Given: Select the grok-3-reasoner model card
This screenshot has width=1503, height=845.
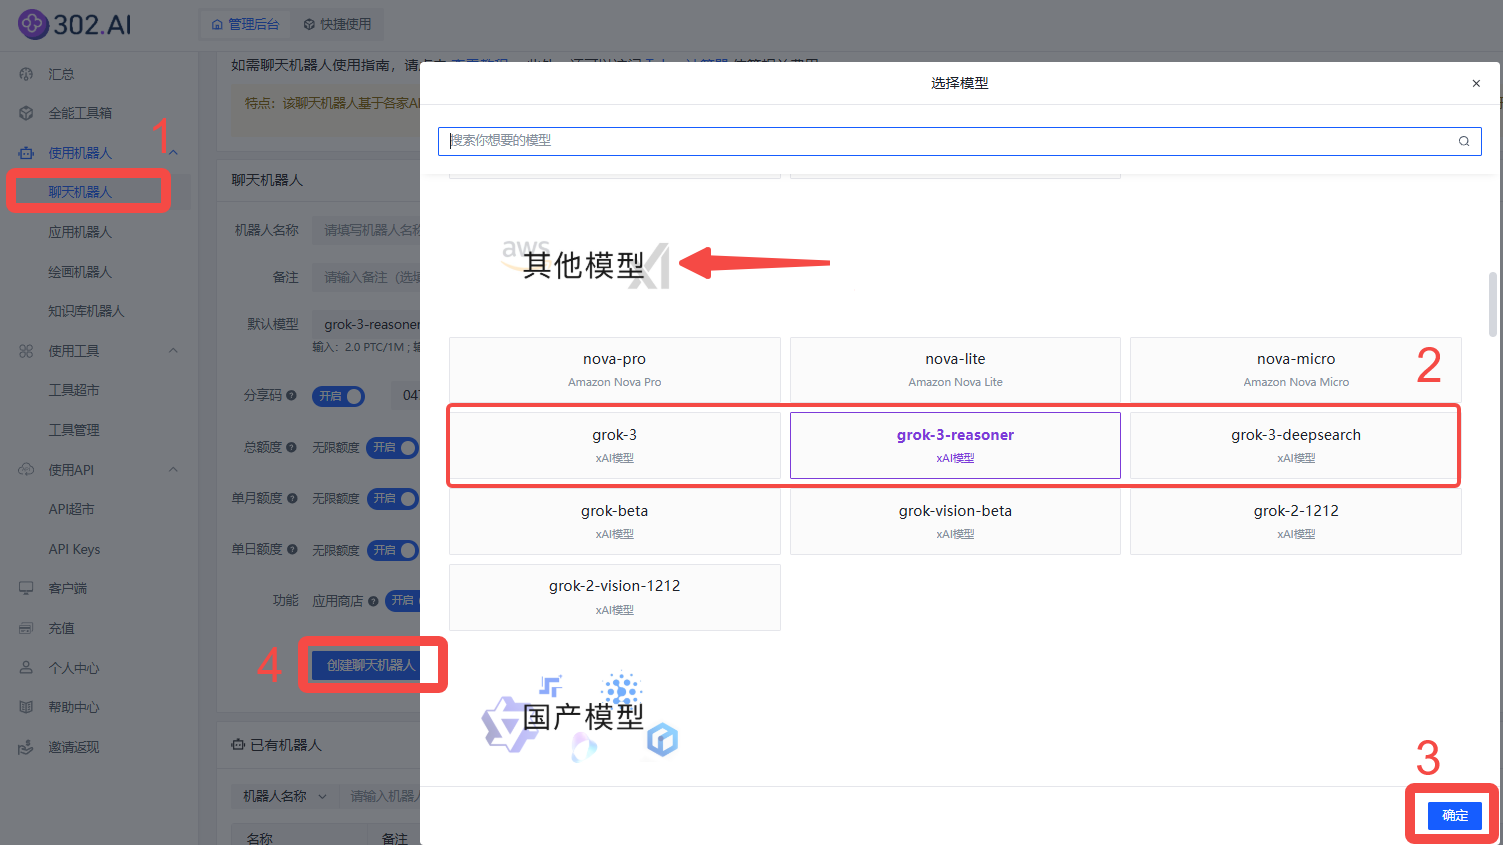Looking at the screenshot, I should click(955, 445).
